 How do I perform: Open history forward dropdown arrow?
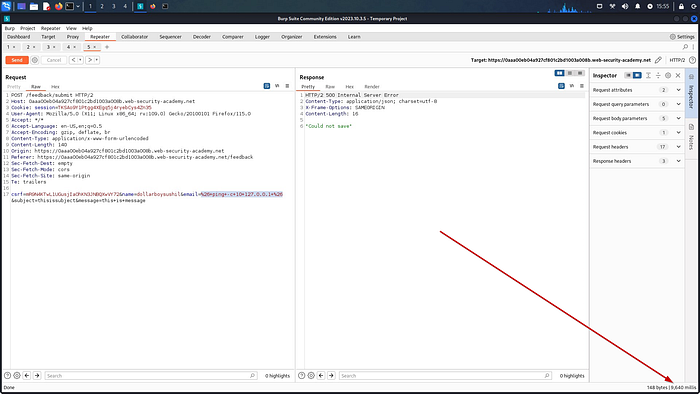97,60
